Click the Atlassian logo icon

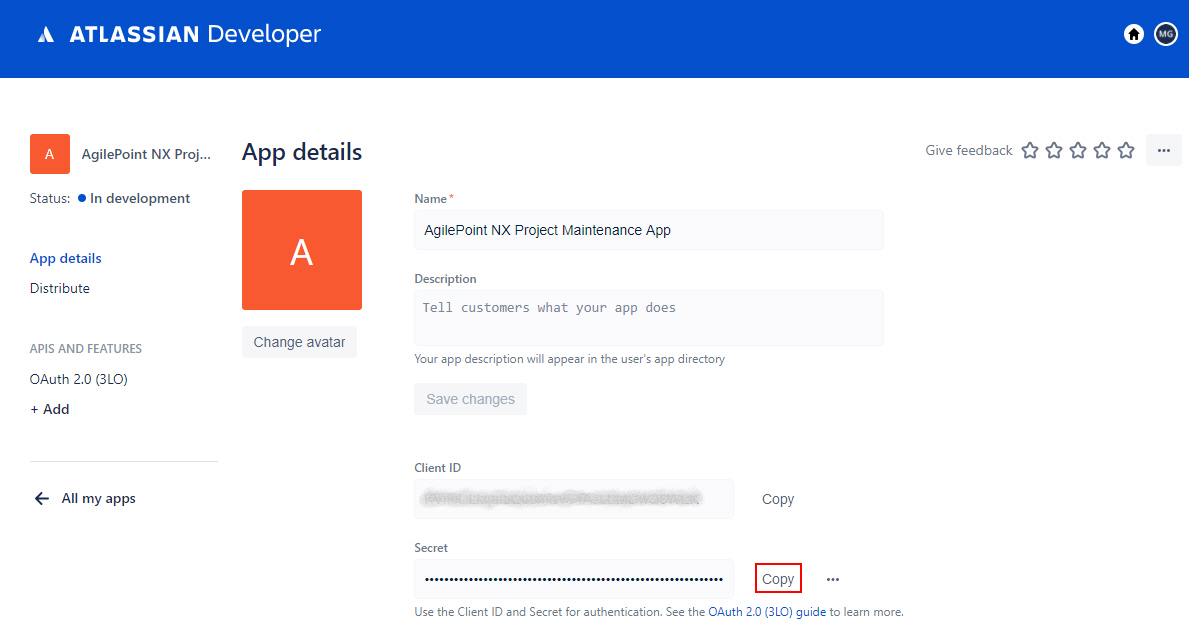[46, 34]
